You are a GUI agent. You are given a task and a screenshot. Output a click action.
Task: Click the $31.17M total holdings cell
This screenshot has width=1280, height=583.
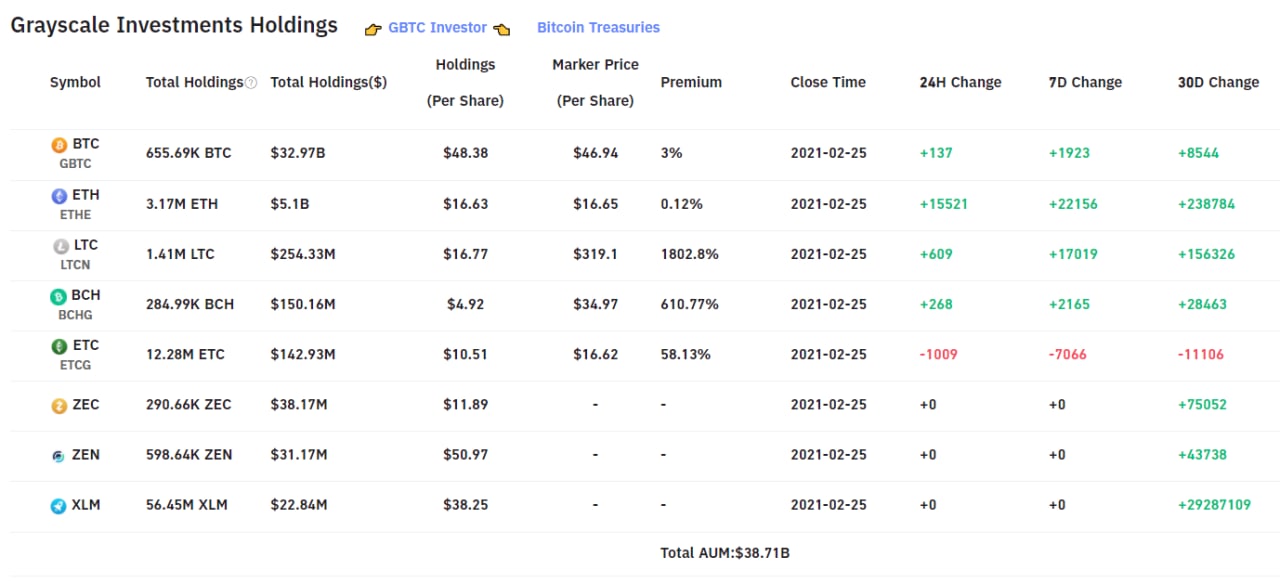tap(299, 455)
